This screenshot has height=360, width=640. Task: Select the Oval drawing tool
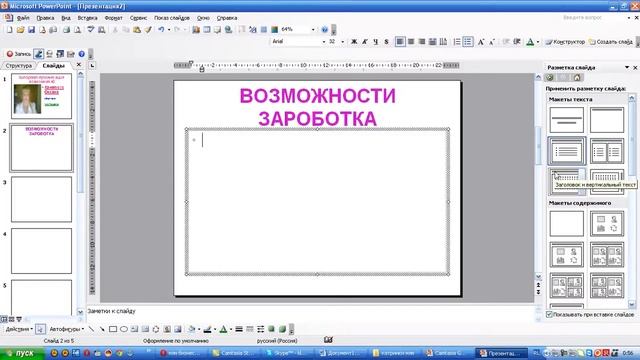click(x=124, y=329)
